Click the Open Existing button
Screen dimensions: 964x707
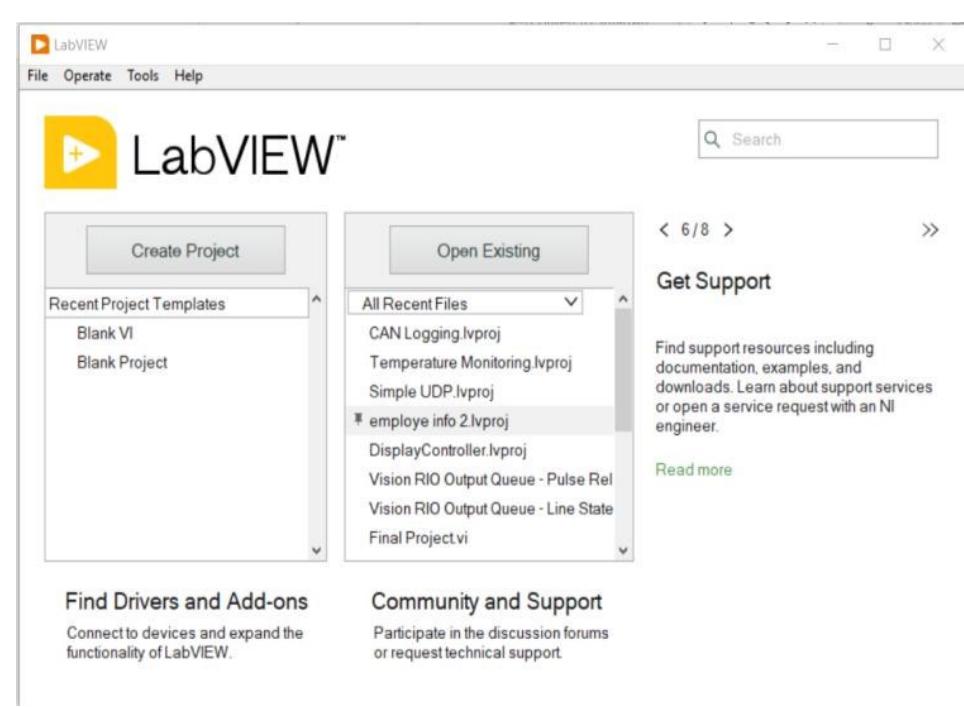(x=489, y=250)
